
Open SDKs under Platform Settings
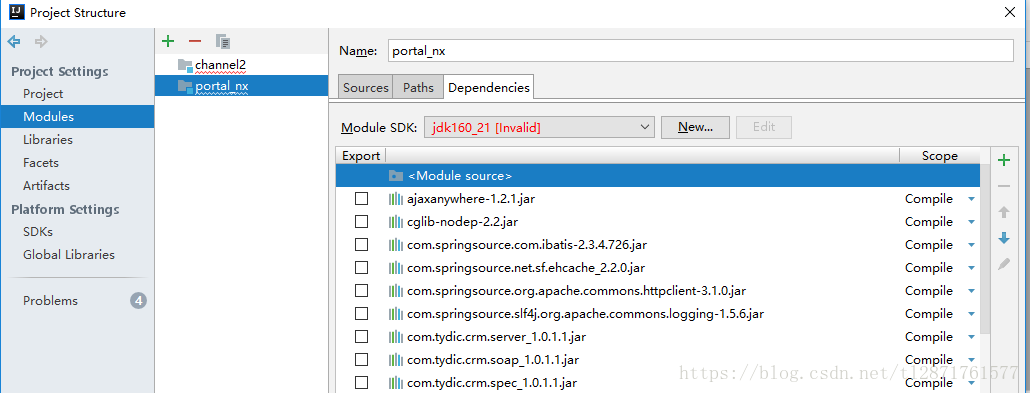point(38,232)
